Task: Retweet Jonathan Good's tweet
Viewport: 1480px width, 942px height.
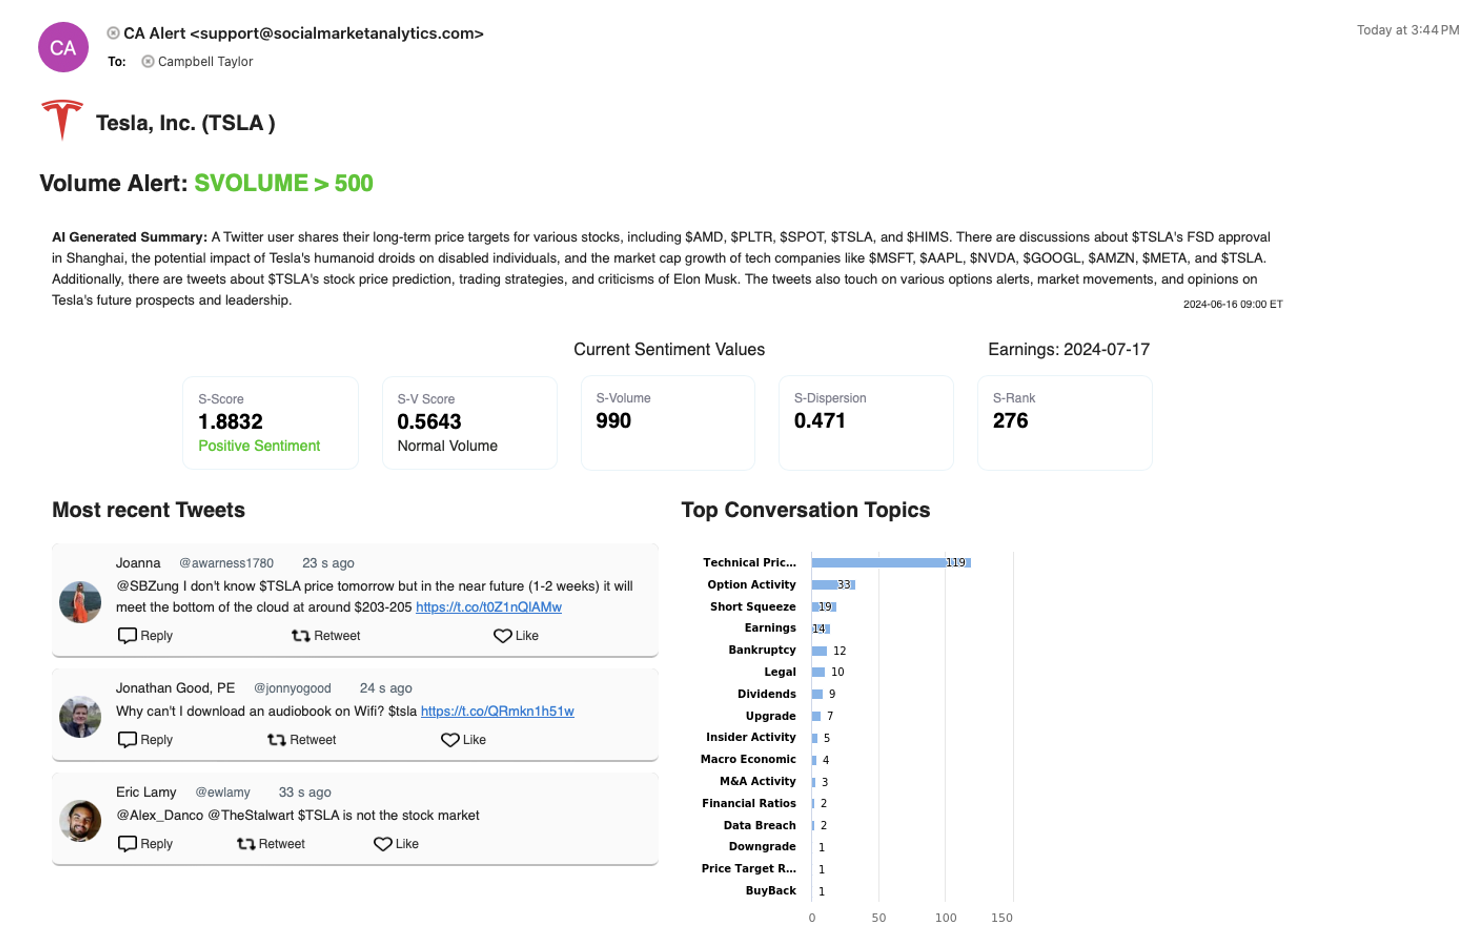Action: [x=302, y=740]
